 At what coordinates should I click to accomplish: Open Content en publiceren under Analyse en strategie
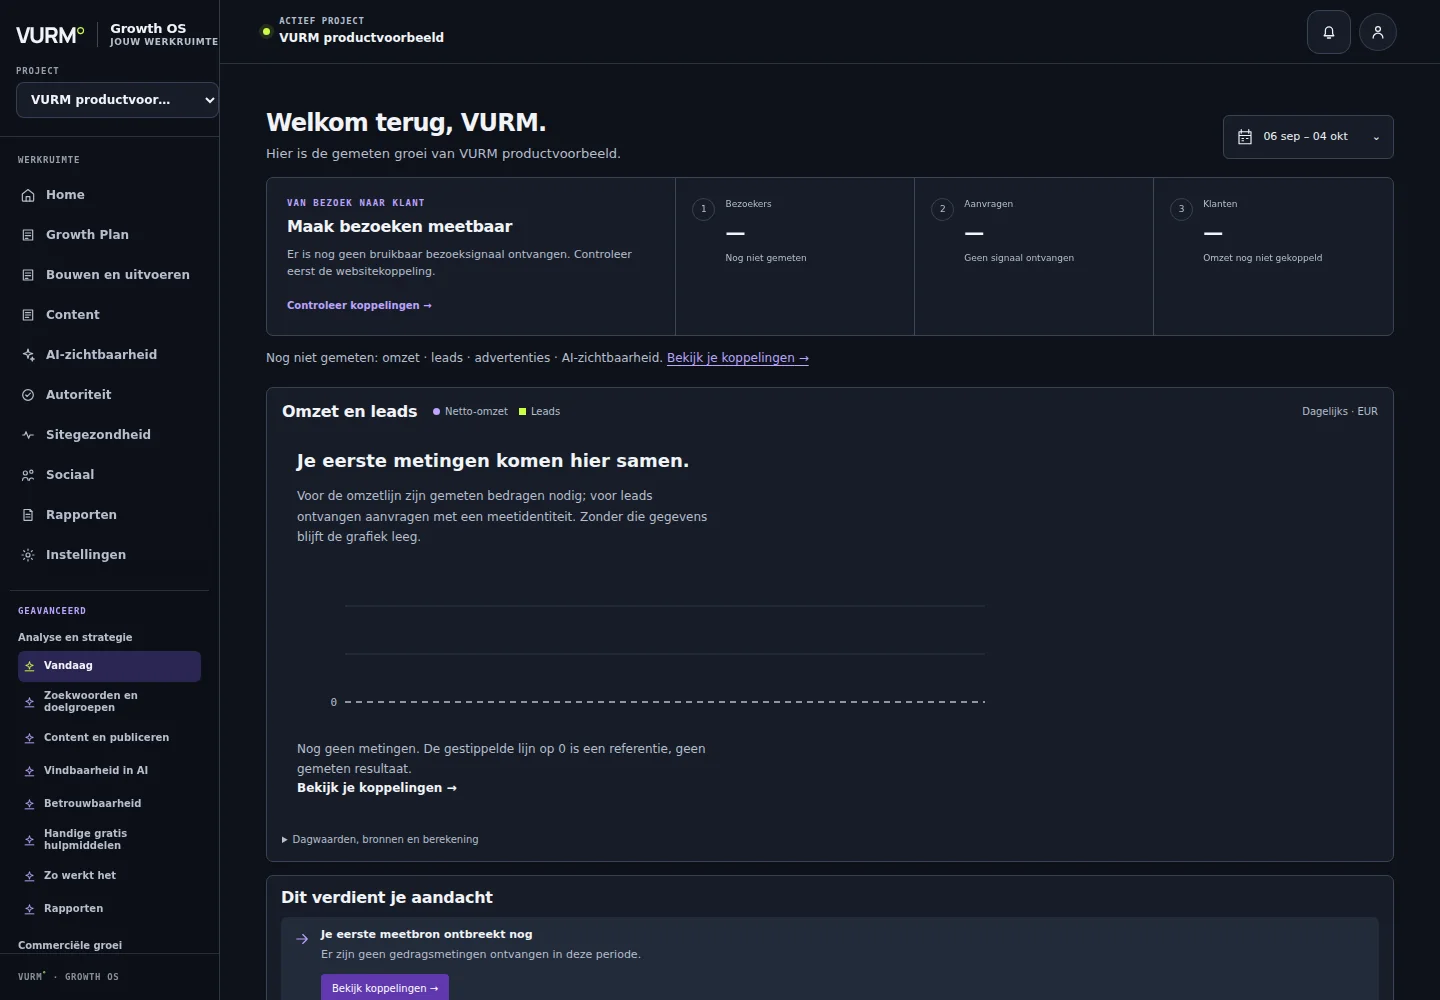tap(109, 738)
